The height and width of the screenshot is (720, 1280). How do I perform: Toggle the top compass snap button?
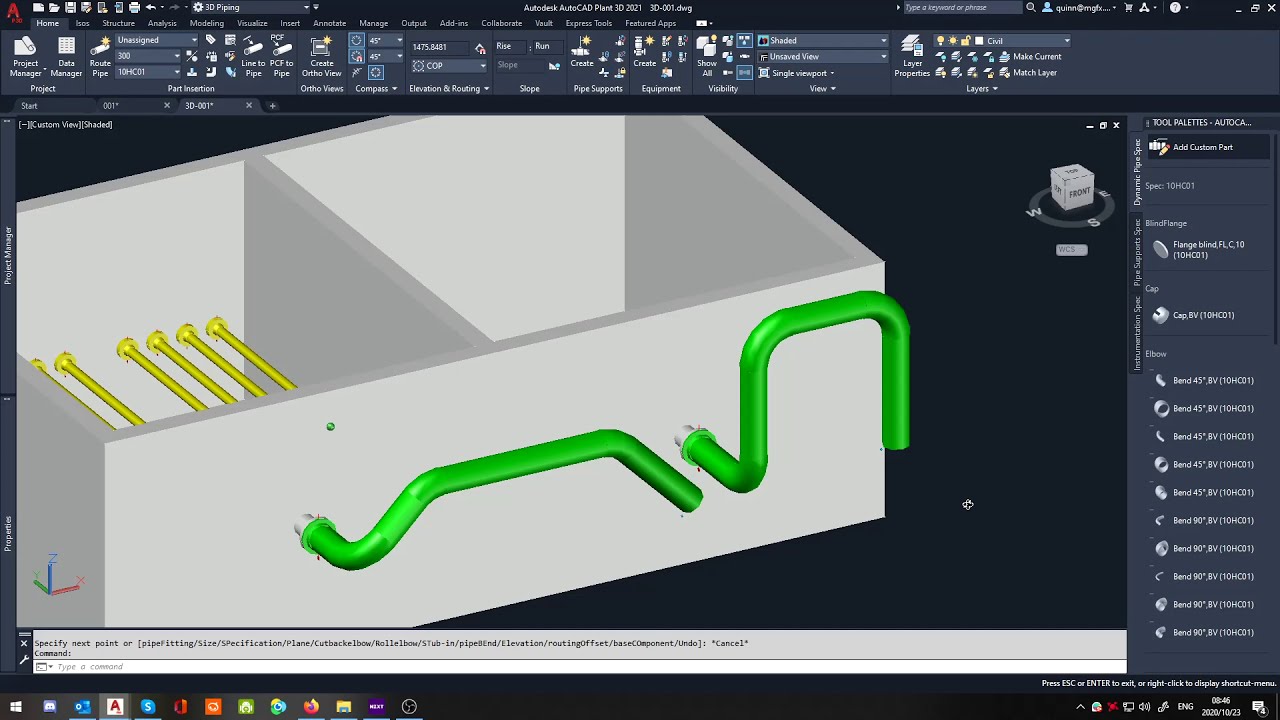[x=356, y=41]
